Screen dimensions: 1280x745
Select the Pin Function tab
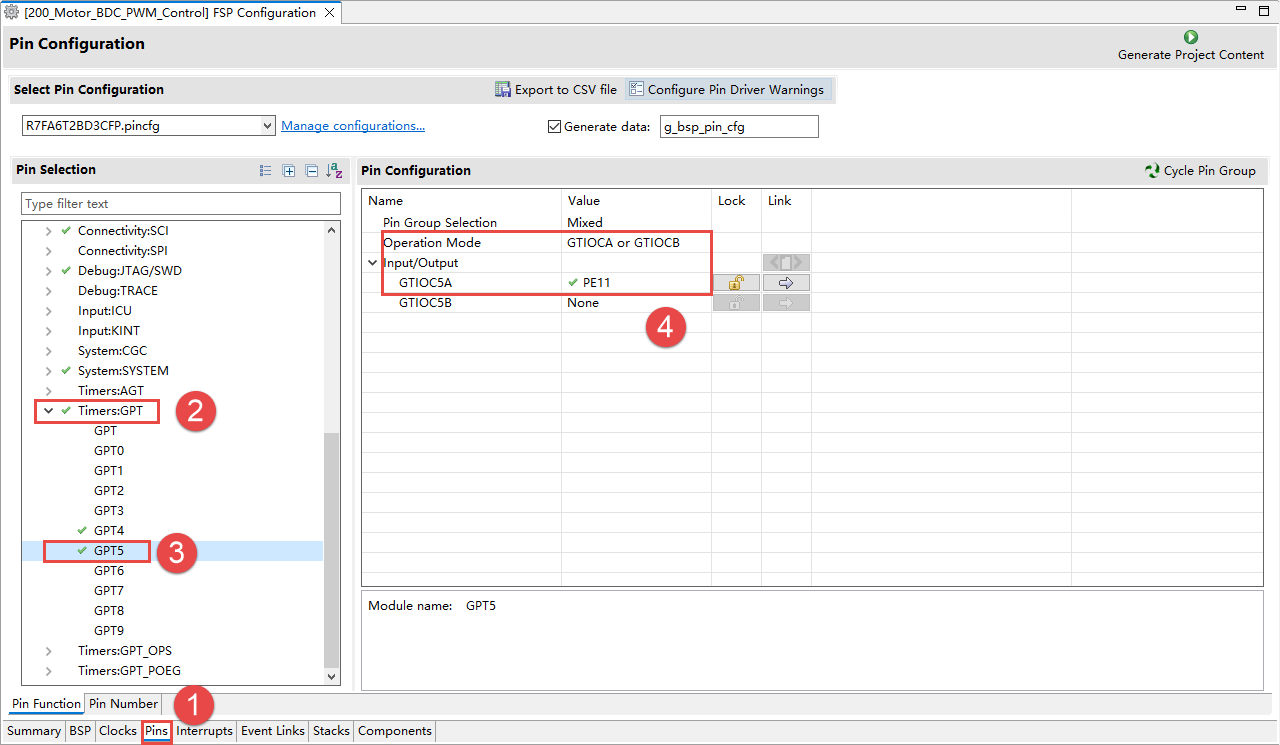click(46, 704)
